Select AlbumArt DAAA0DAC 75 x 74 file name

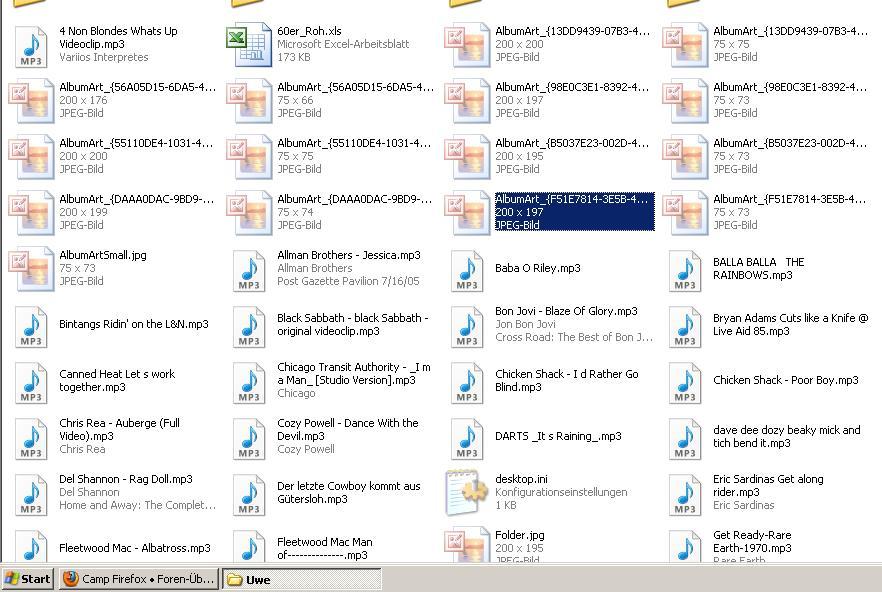(355, 199)
